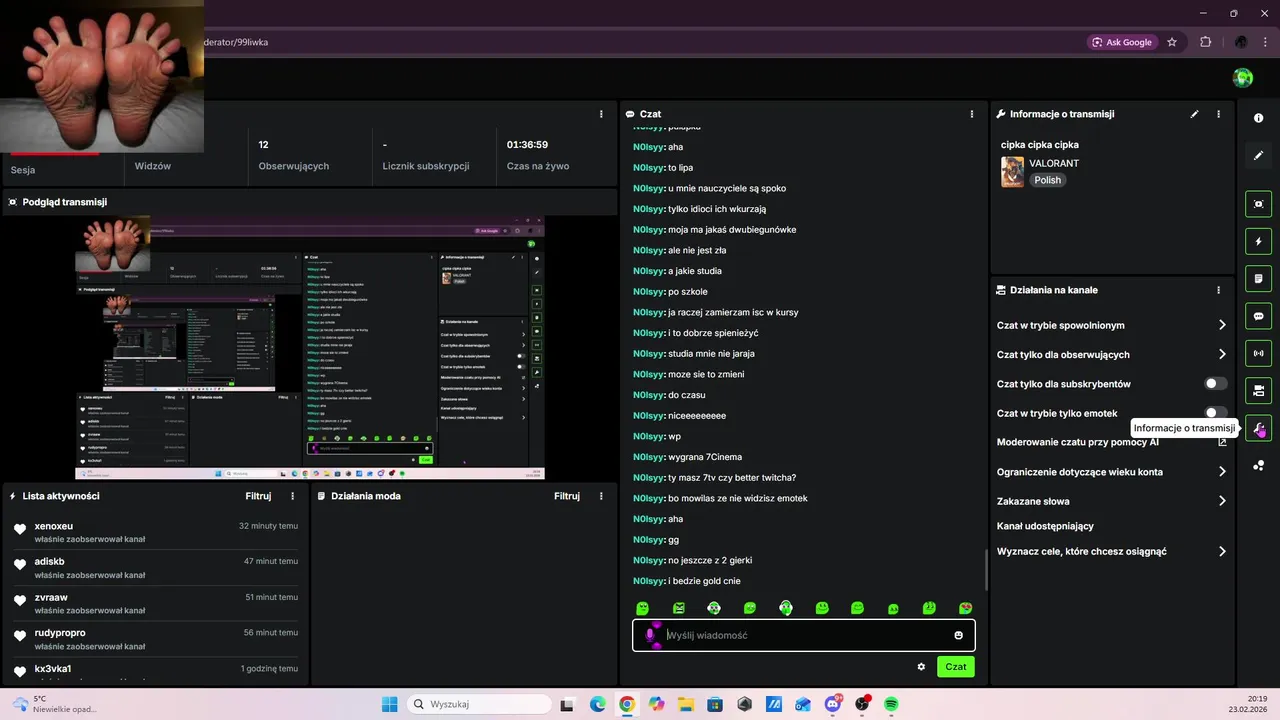
Task: Click xenoxeu entry in activity list
Action: 156,532
